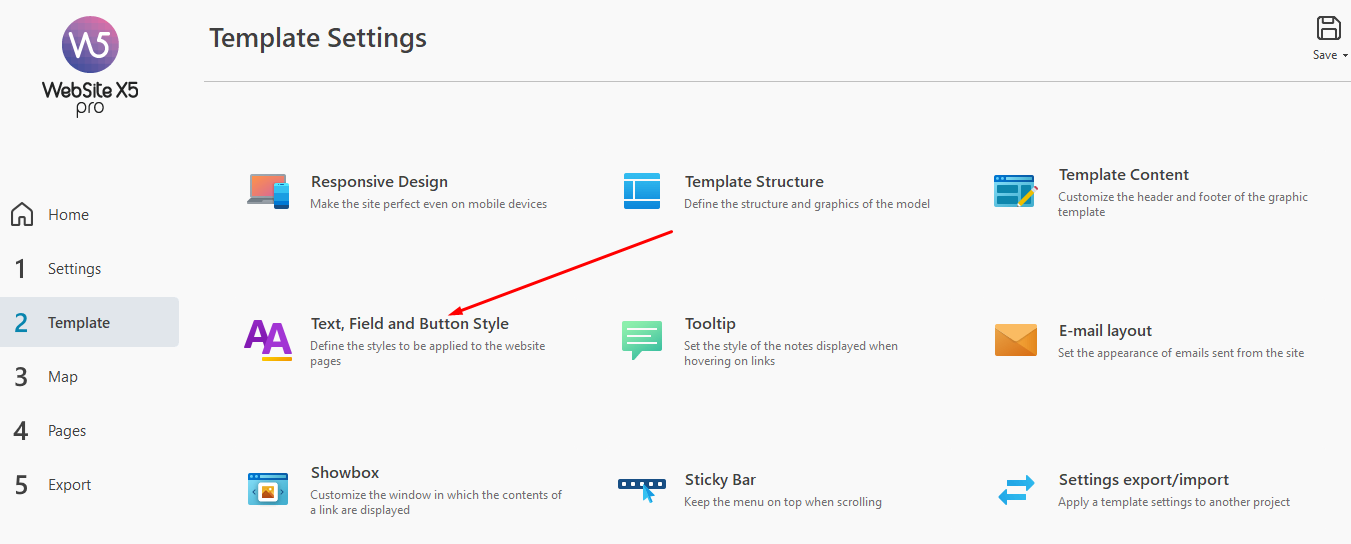This screenshot has height=544, width=1351.
Task: Click the Save floppy disk icon
Action: click(1328, 28)
